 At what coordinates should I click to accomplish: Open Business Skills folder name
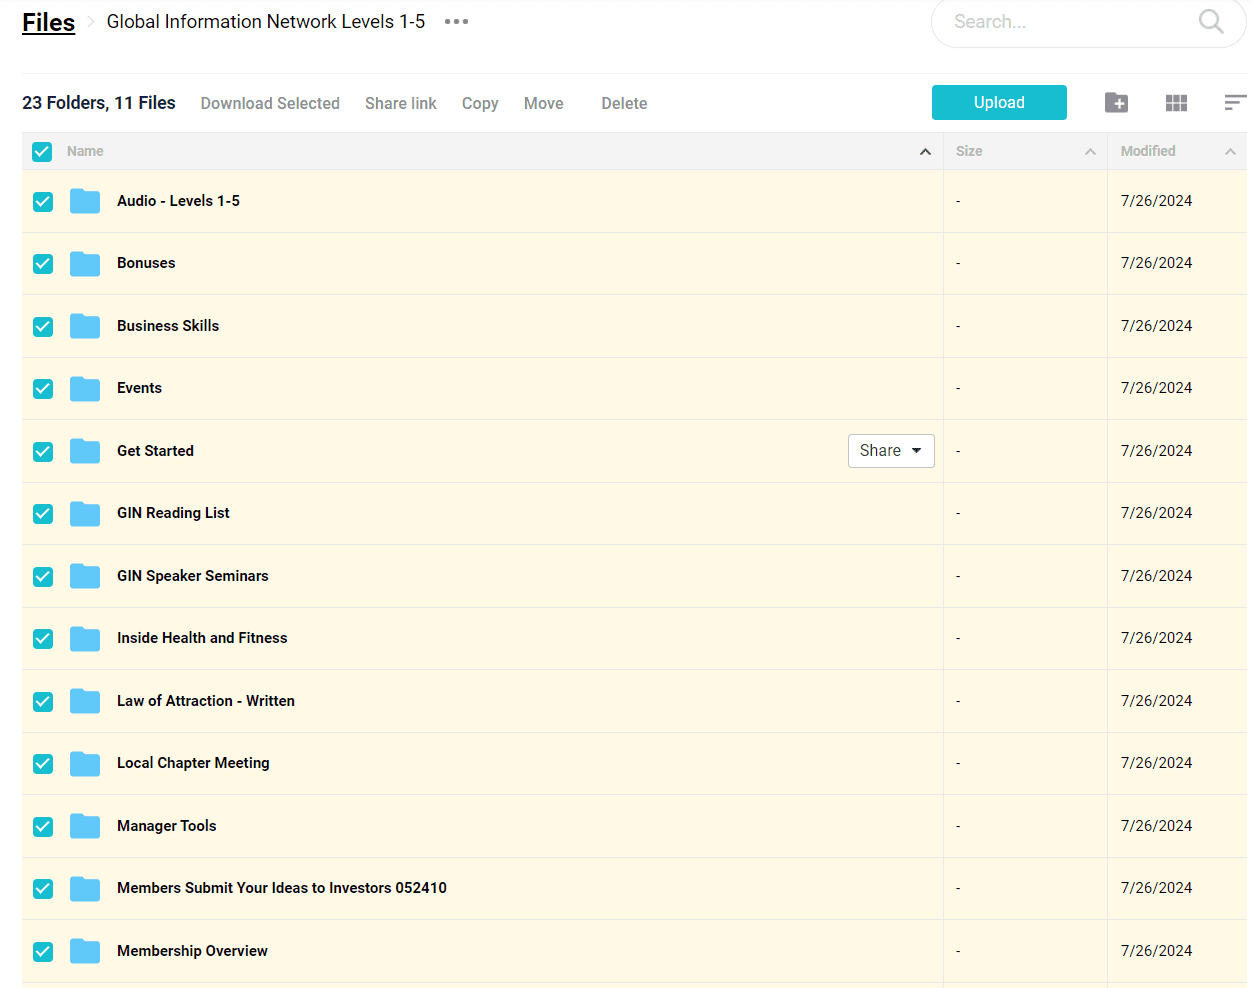coord(168,326)
